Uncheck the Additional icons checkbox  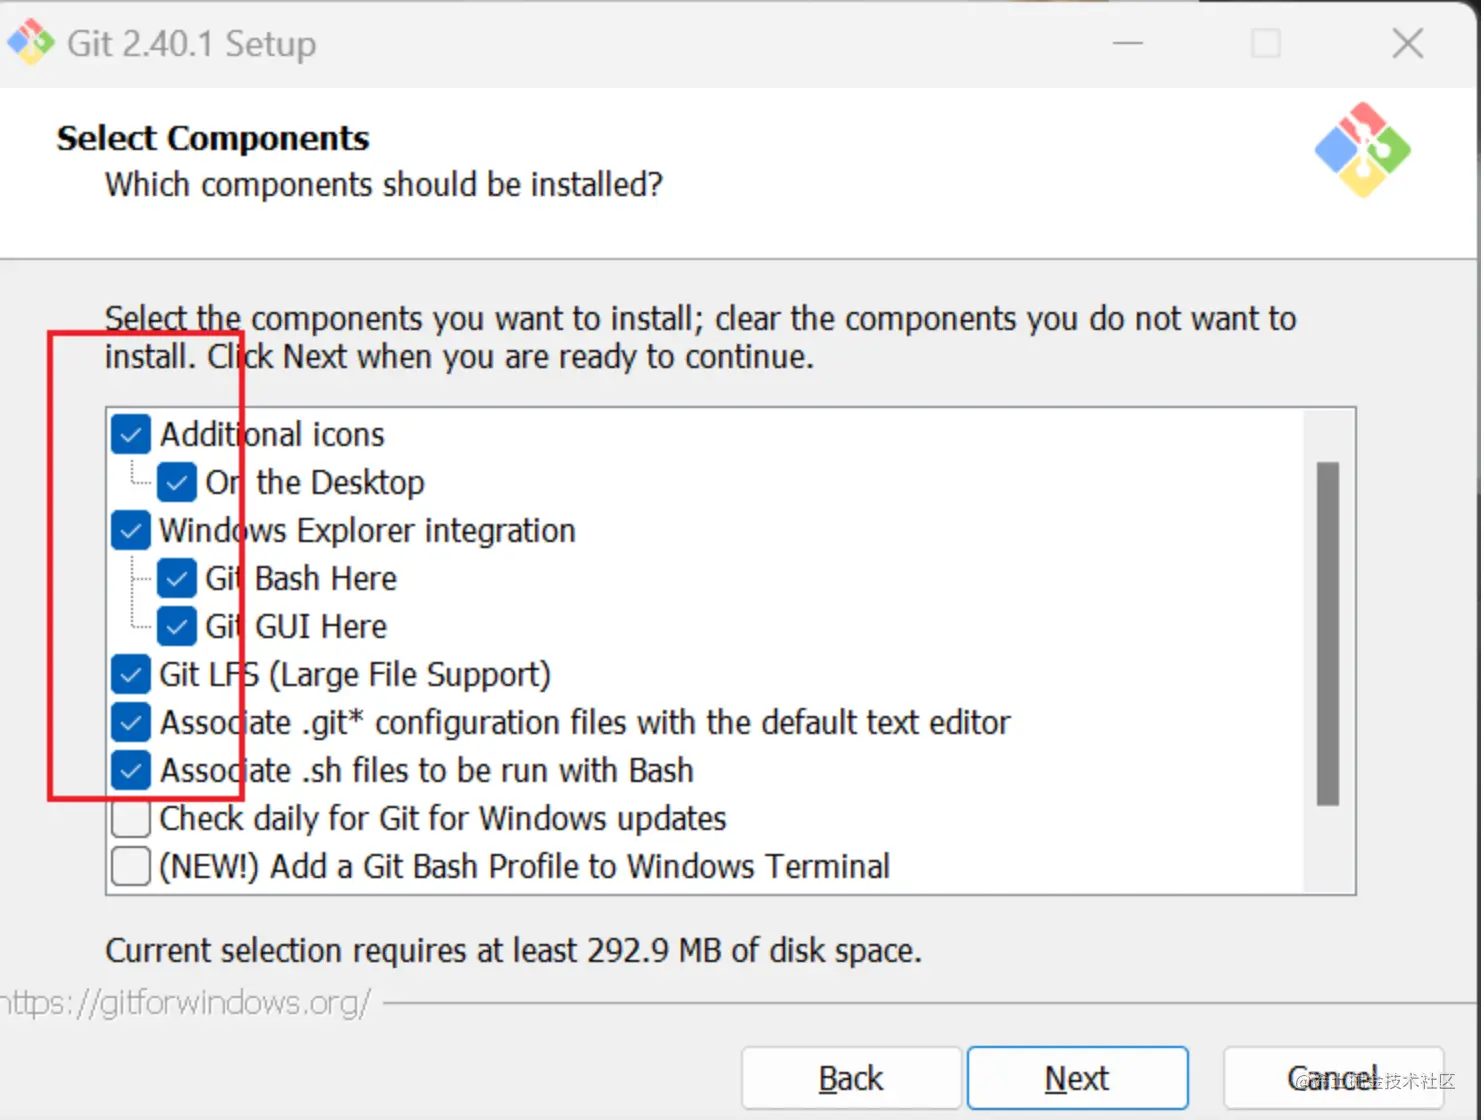coord(131,434)
